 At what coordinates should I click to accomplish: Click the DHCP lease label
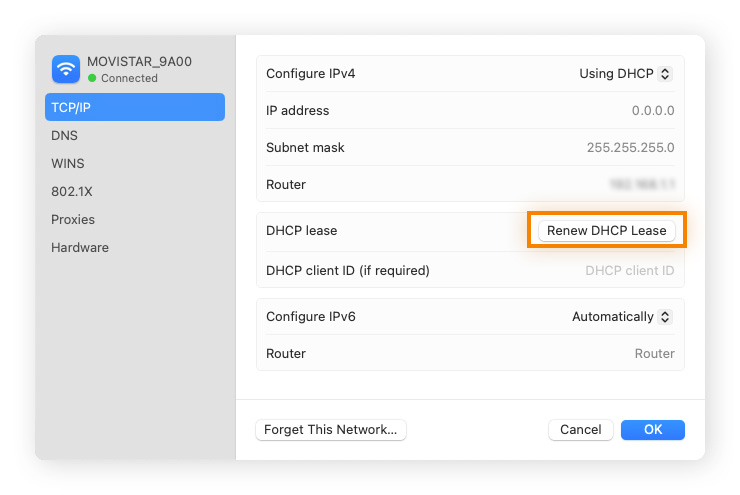302,231
